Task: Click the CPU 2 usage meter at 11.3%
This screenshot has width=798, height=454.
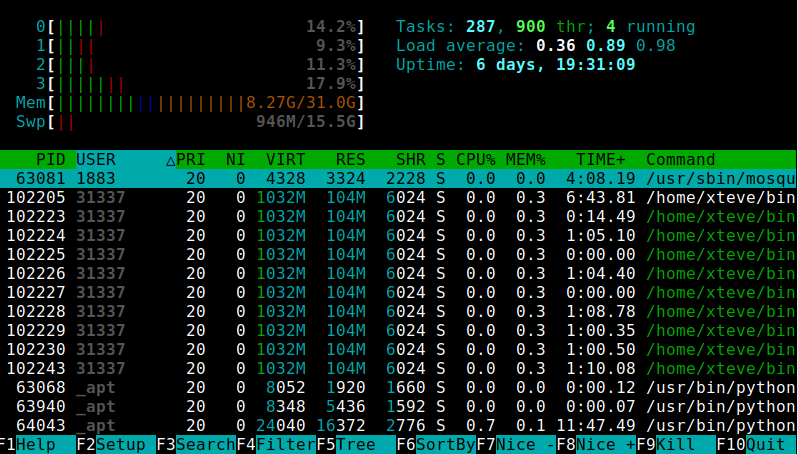Action: pos(200,65)
